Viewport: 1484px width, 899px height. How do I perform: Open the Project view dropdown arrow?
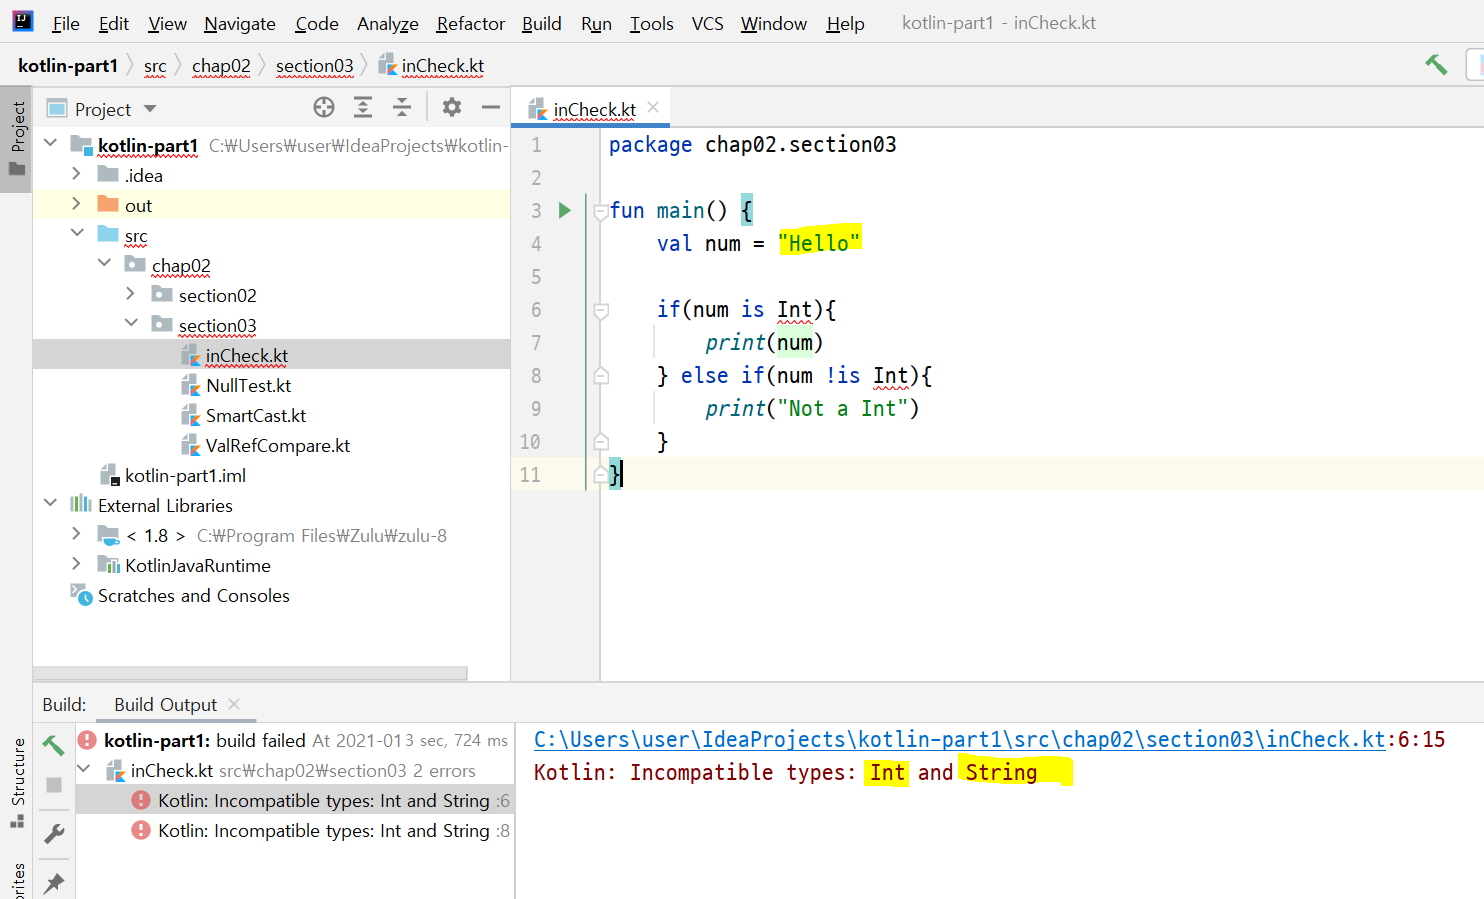[x=150, y=108]
